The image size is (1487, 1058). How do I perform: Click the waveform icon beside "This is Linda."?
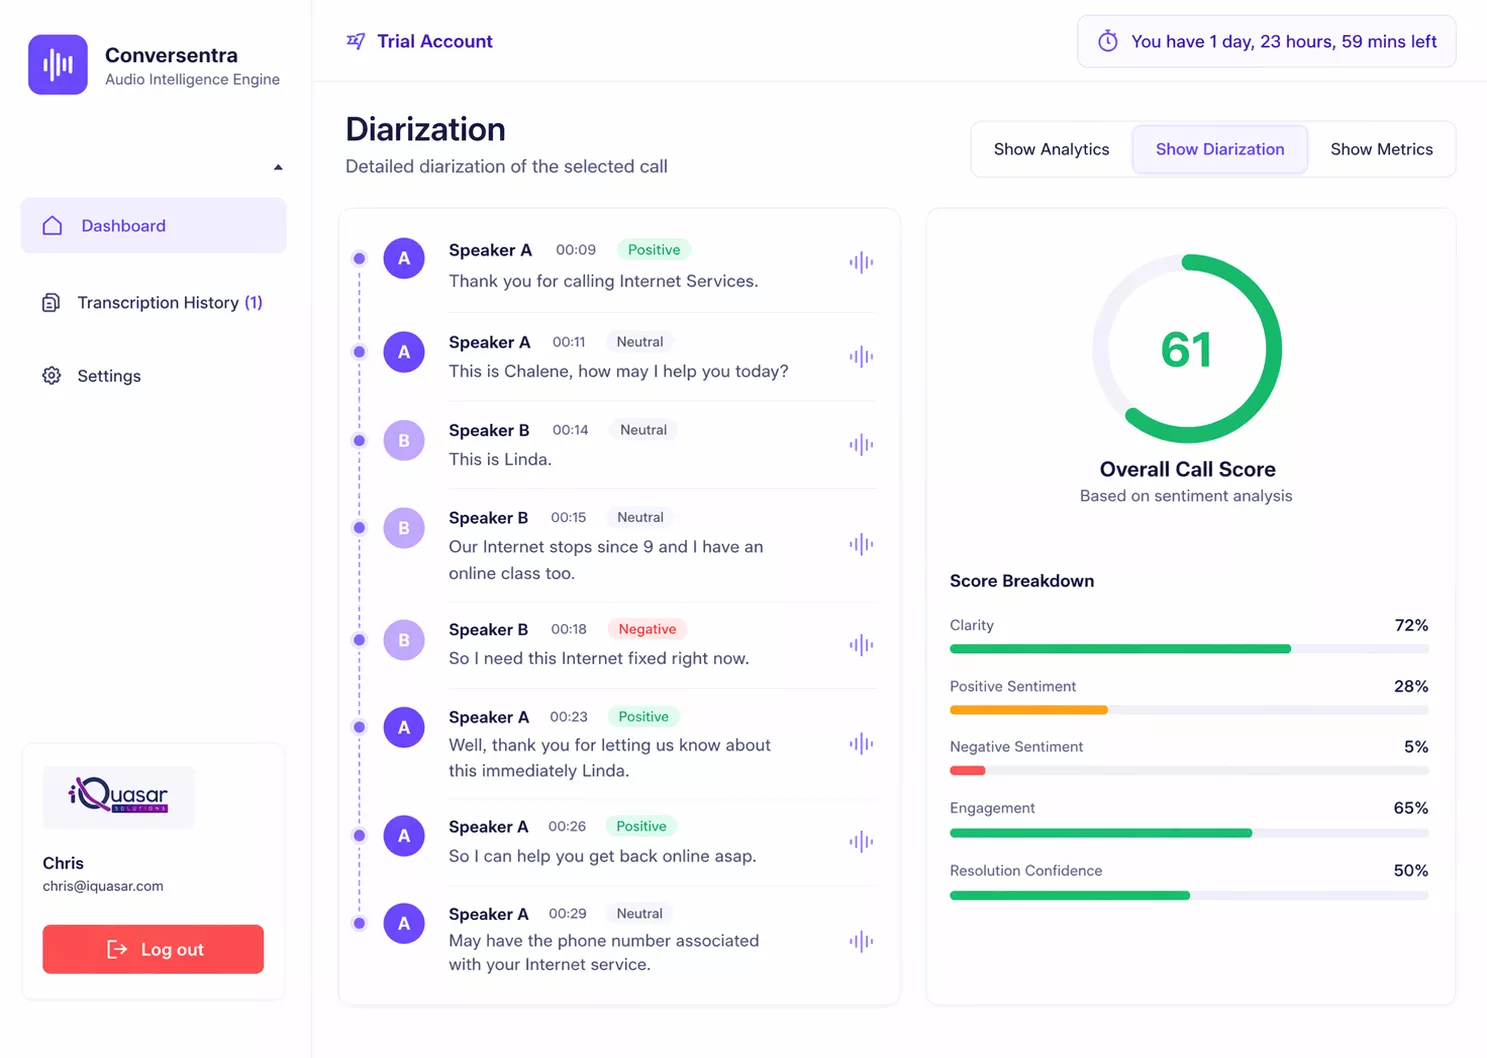(861, 445)
